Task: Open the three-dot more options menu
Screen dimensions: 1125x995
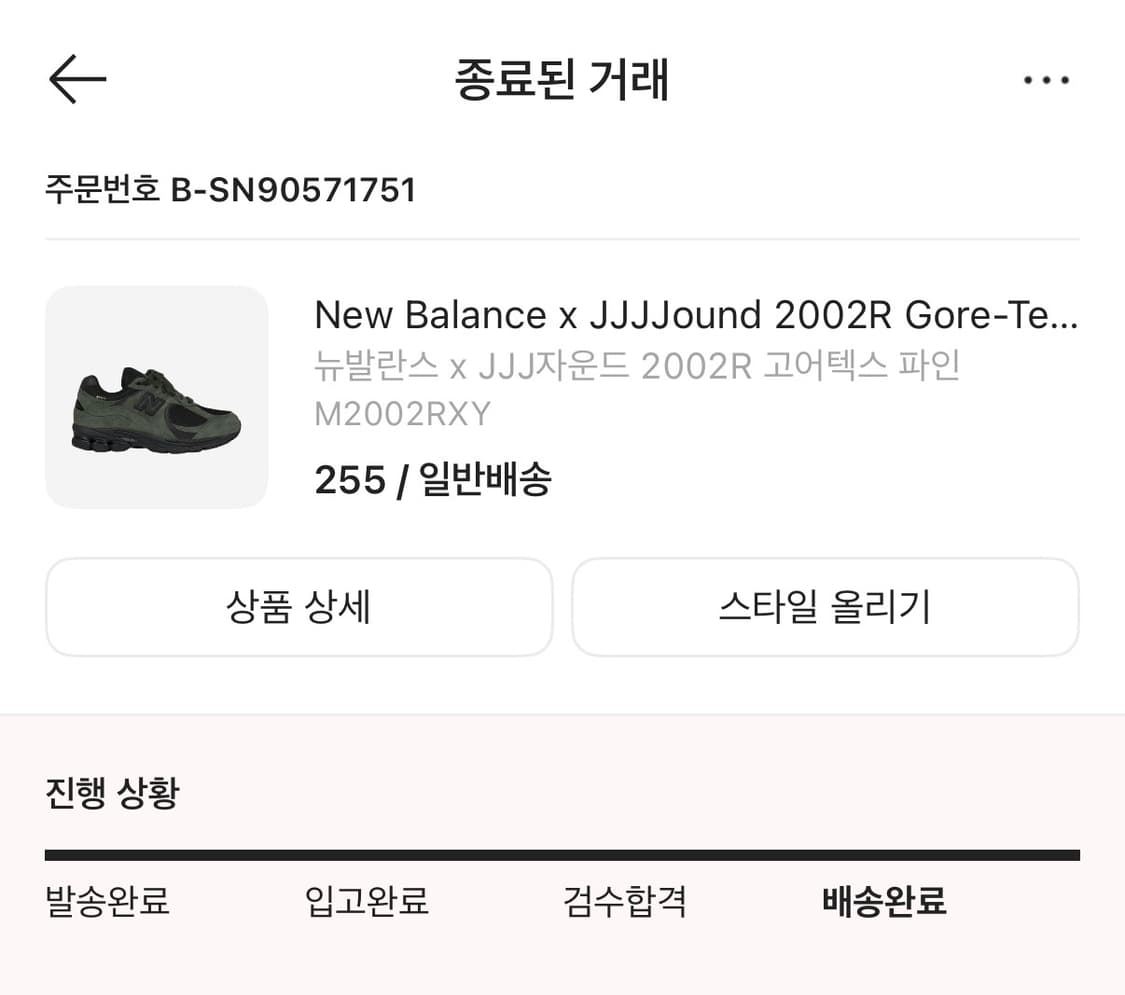Action: (1046, 80)
